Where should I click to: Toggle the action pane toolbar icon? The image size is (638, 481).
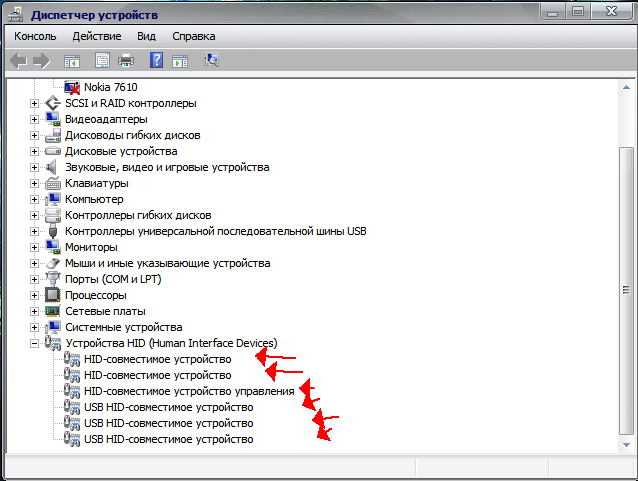click(180, 61)
